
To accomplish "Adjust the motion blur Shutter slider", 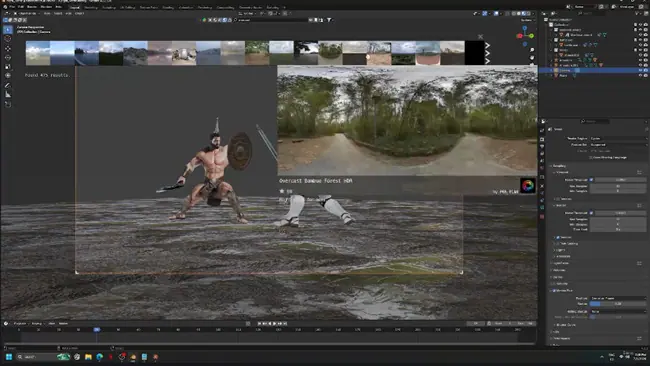I will [x=618, y=304].
